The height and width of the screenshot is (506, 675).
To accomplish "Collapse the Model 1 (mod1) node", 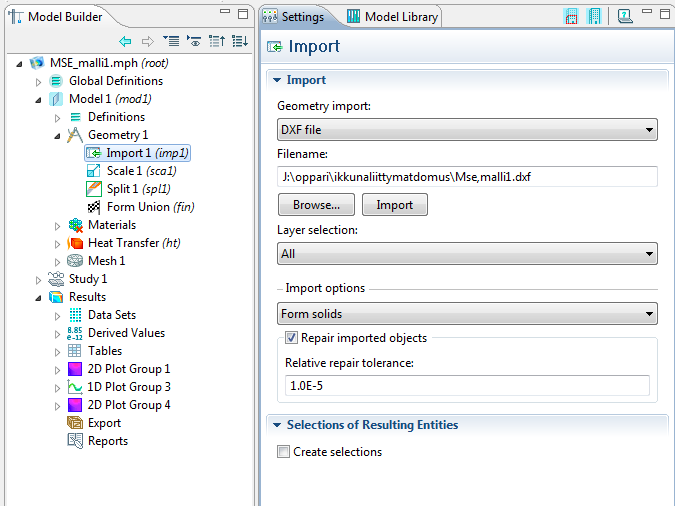I will pyautogui.click(x=38, y=100).
